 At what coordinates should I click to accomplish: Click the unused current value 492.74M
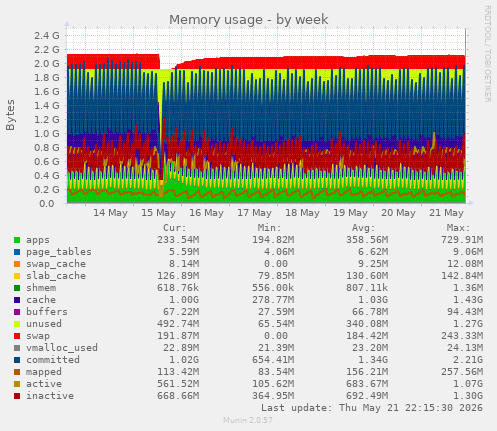(178, 324)
